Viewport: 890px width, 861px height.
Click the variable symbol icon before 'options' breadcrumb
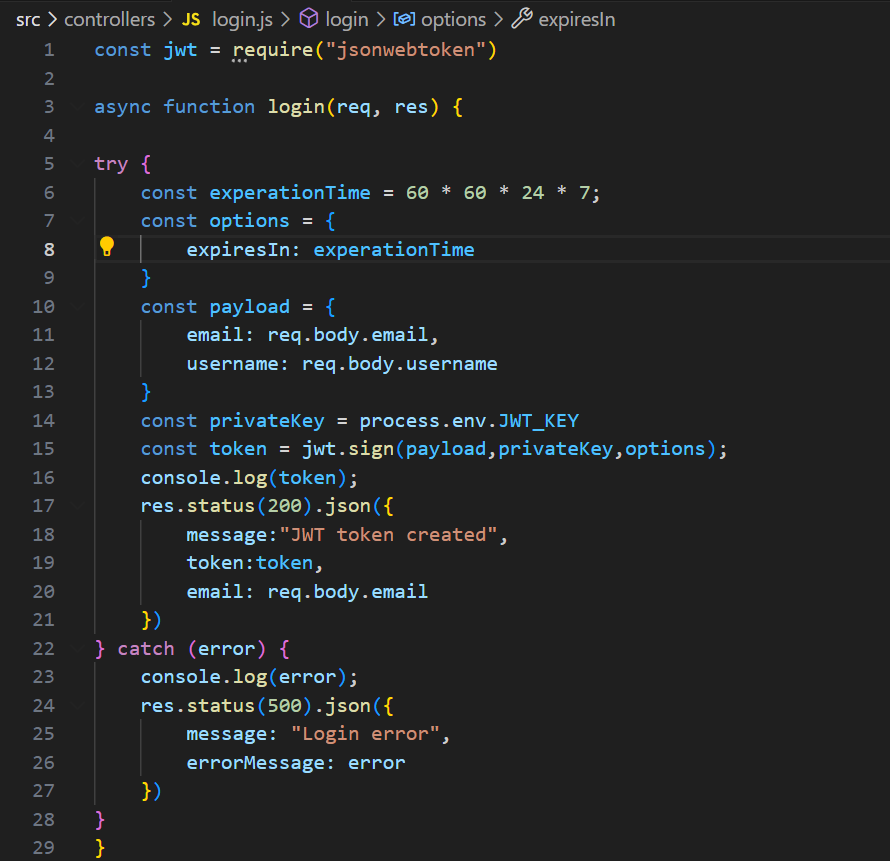404,19
